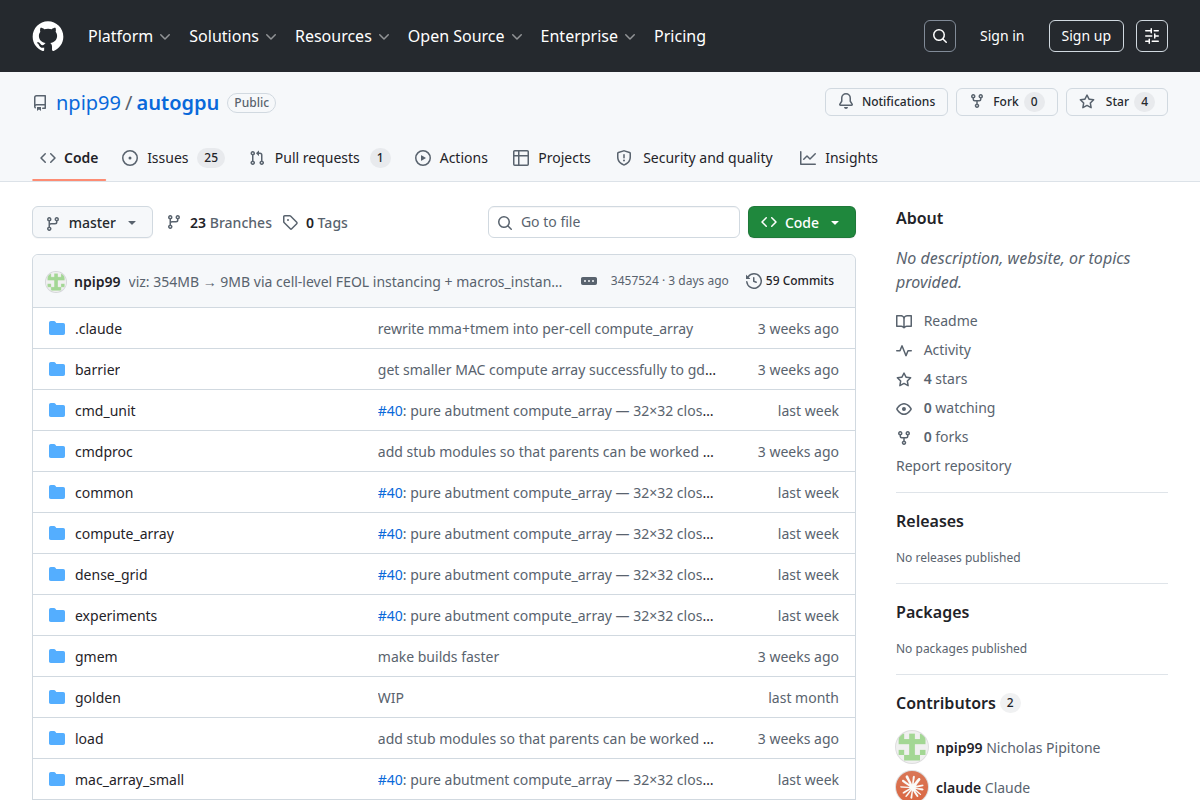This screenshot has width=1200, height=800.
Task: Expand commit message ellipsis button
Action: [x=589, y=281]
